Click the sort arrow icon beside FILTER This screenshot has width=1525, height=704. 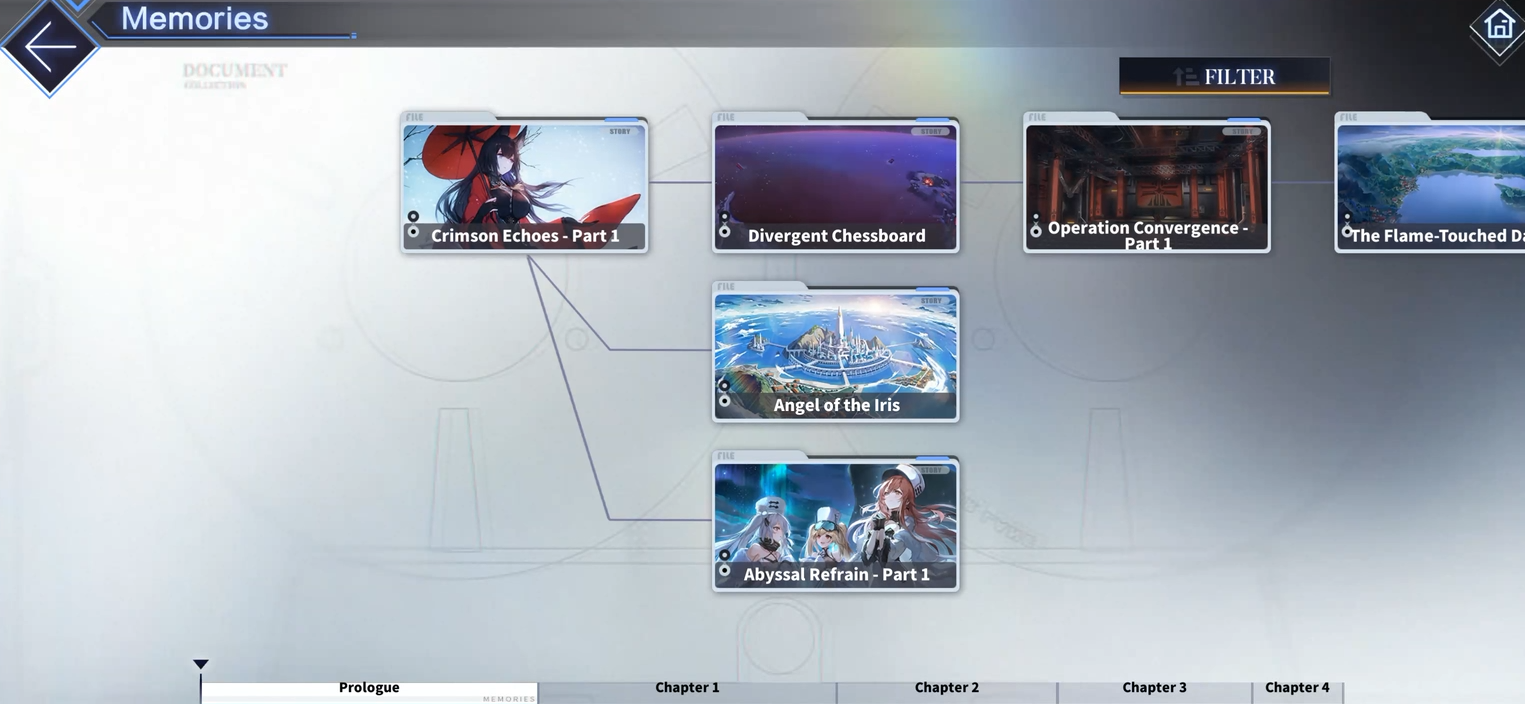[1186, 76]
